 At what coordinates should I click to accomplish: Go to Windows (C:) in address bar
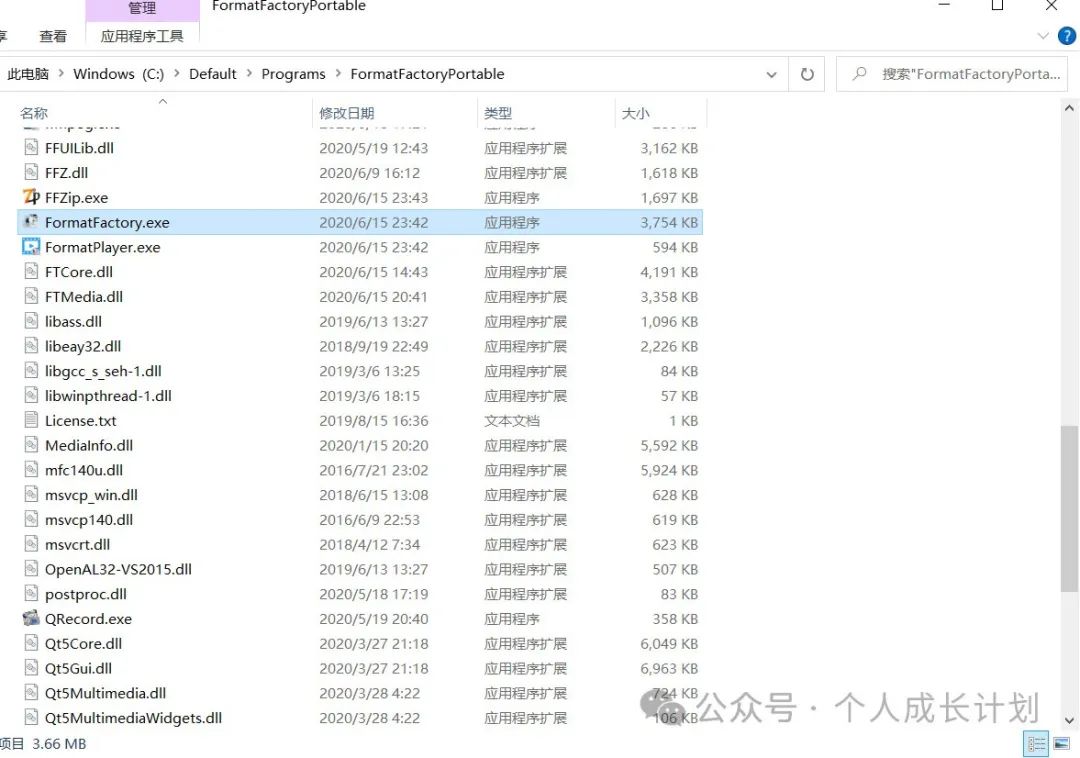click(118, 74)
